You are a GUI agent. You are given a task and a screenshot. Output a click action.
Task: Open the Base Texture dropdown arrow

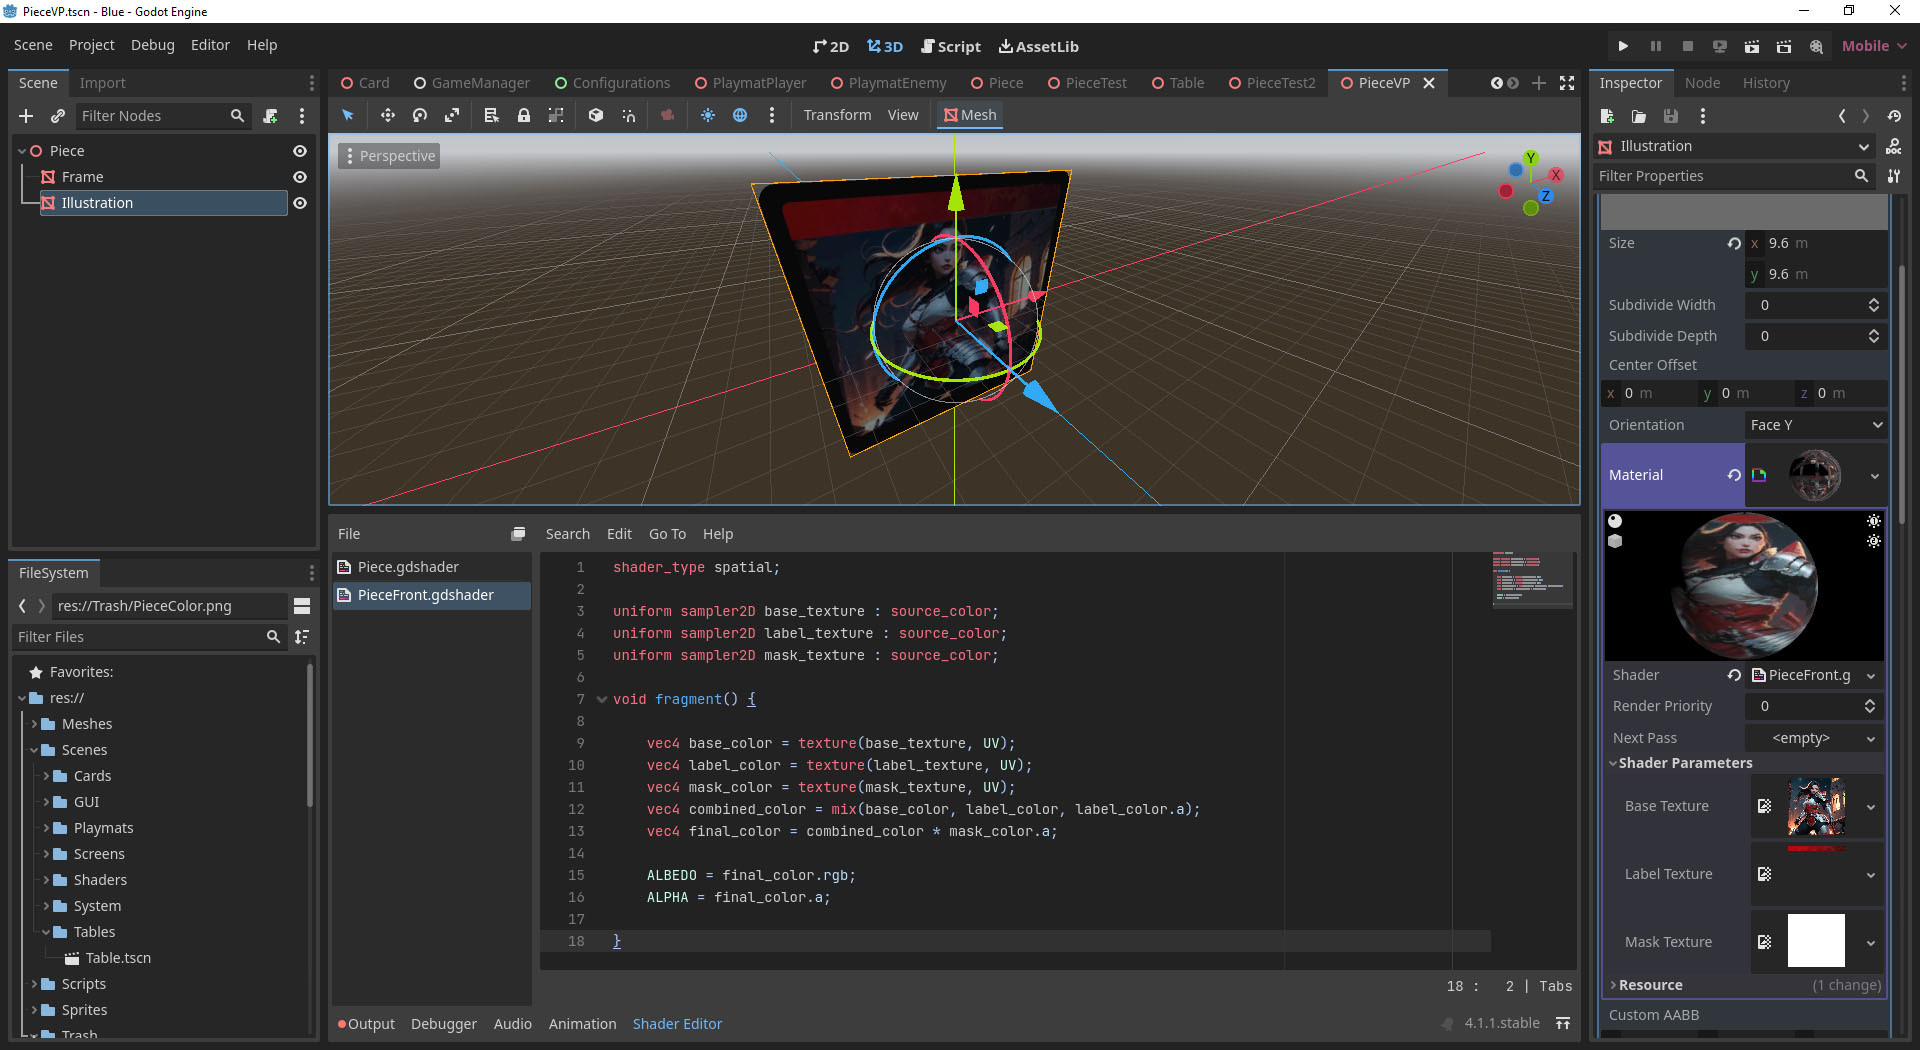coord(1871,807)
